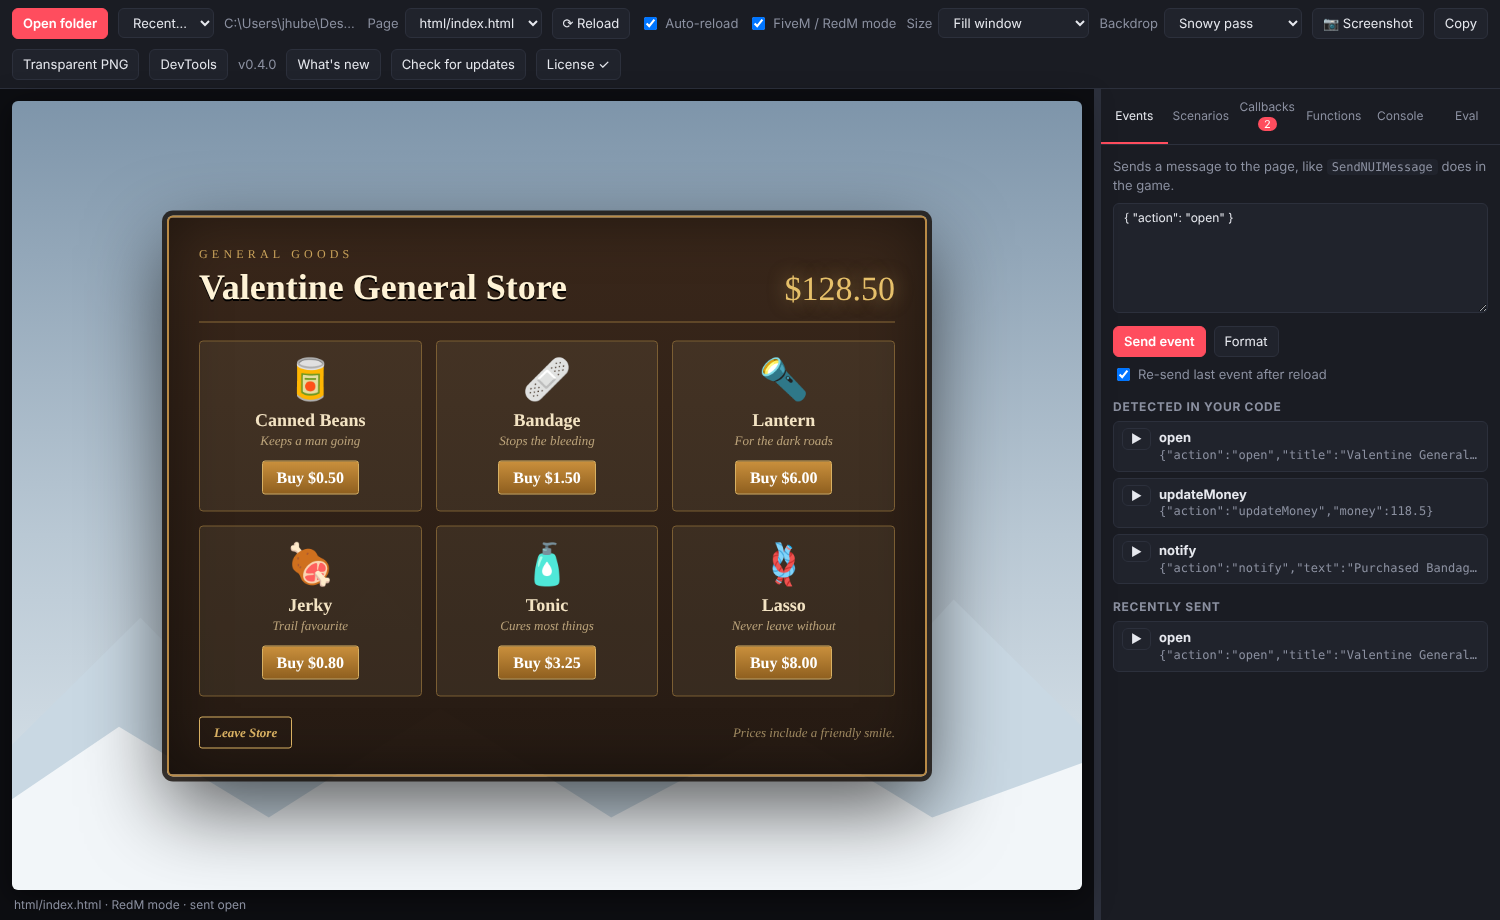The image size is (1500, 920).
Task: Buy Jerky for $0.80
Action: 310,663
